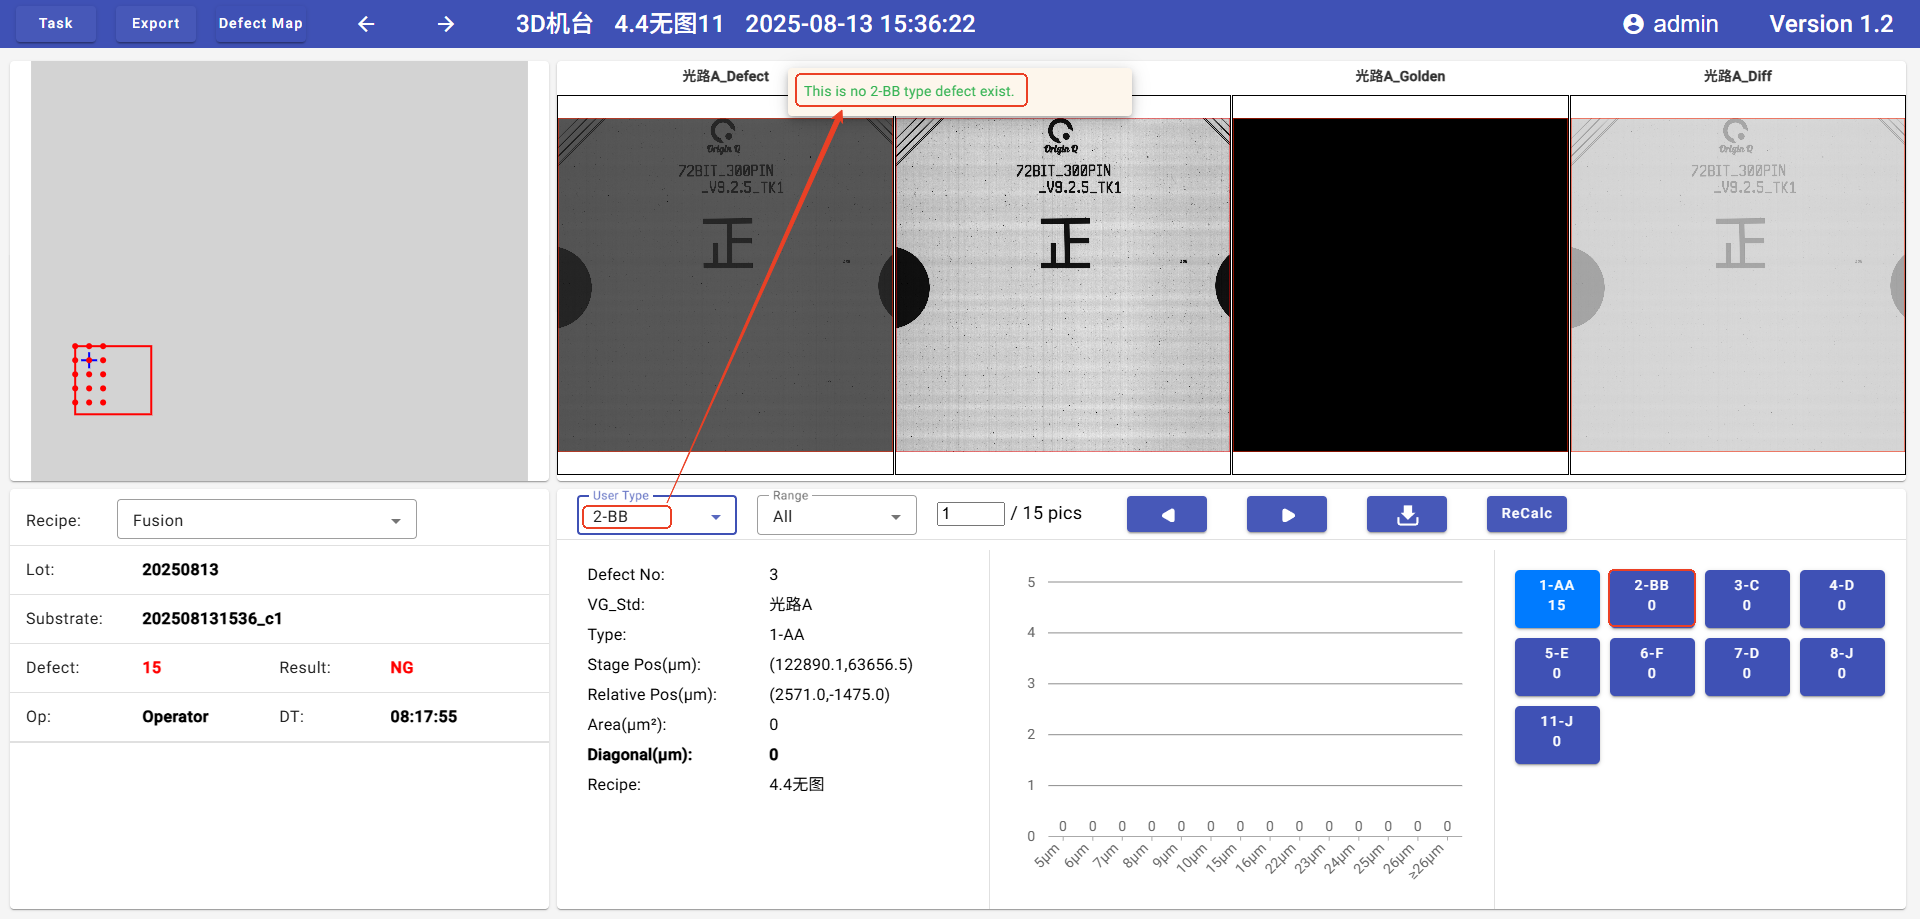Image resolution: width=1920 pixels, height=919 pixels.
Task: Open the Defect Map view
Action: pos(260,24)
